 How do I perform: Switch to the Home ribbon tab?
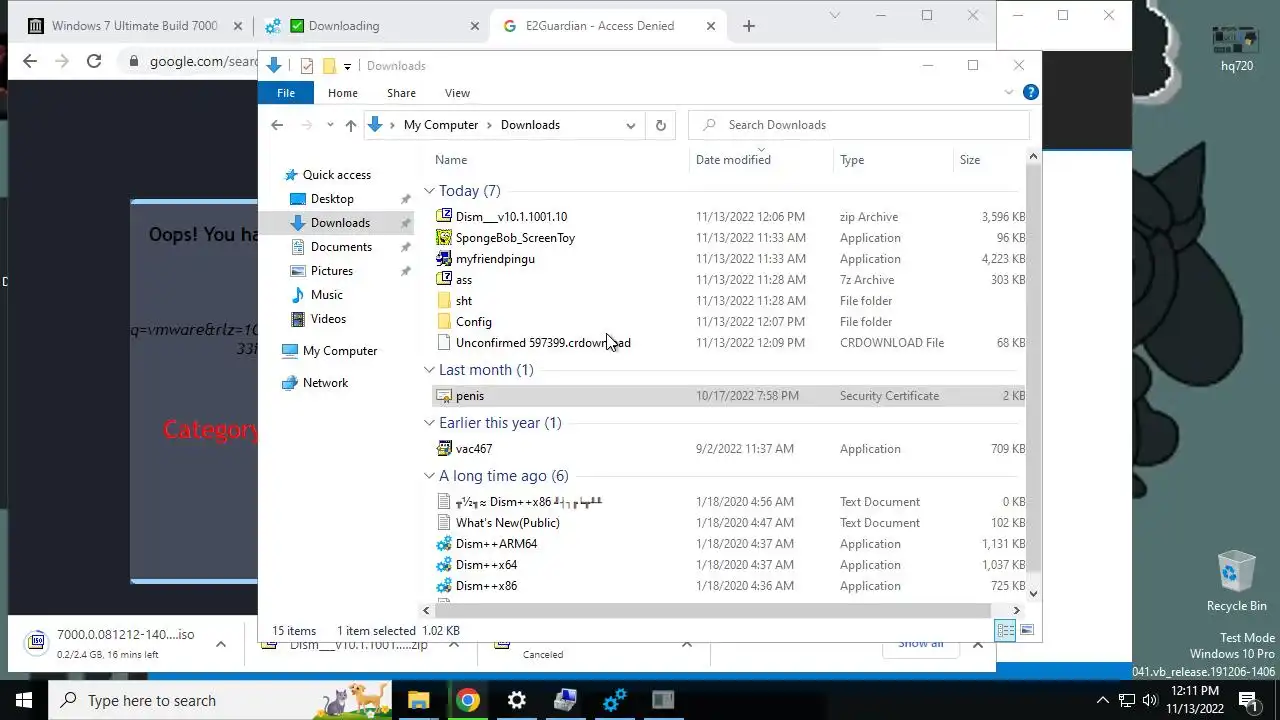coord(343,93)
